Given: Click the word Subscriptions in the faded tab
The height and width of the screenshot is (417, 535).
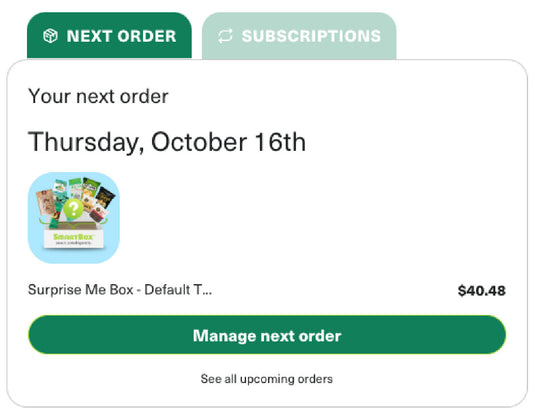Looking at the screenshot, I should (311, 36).
